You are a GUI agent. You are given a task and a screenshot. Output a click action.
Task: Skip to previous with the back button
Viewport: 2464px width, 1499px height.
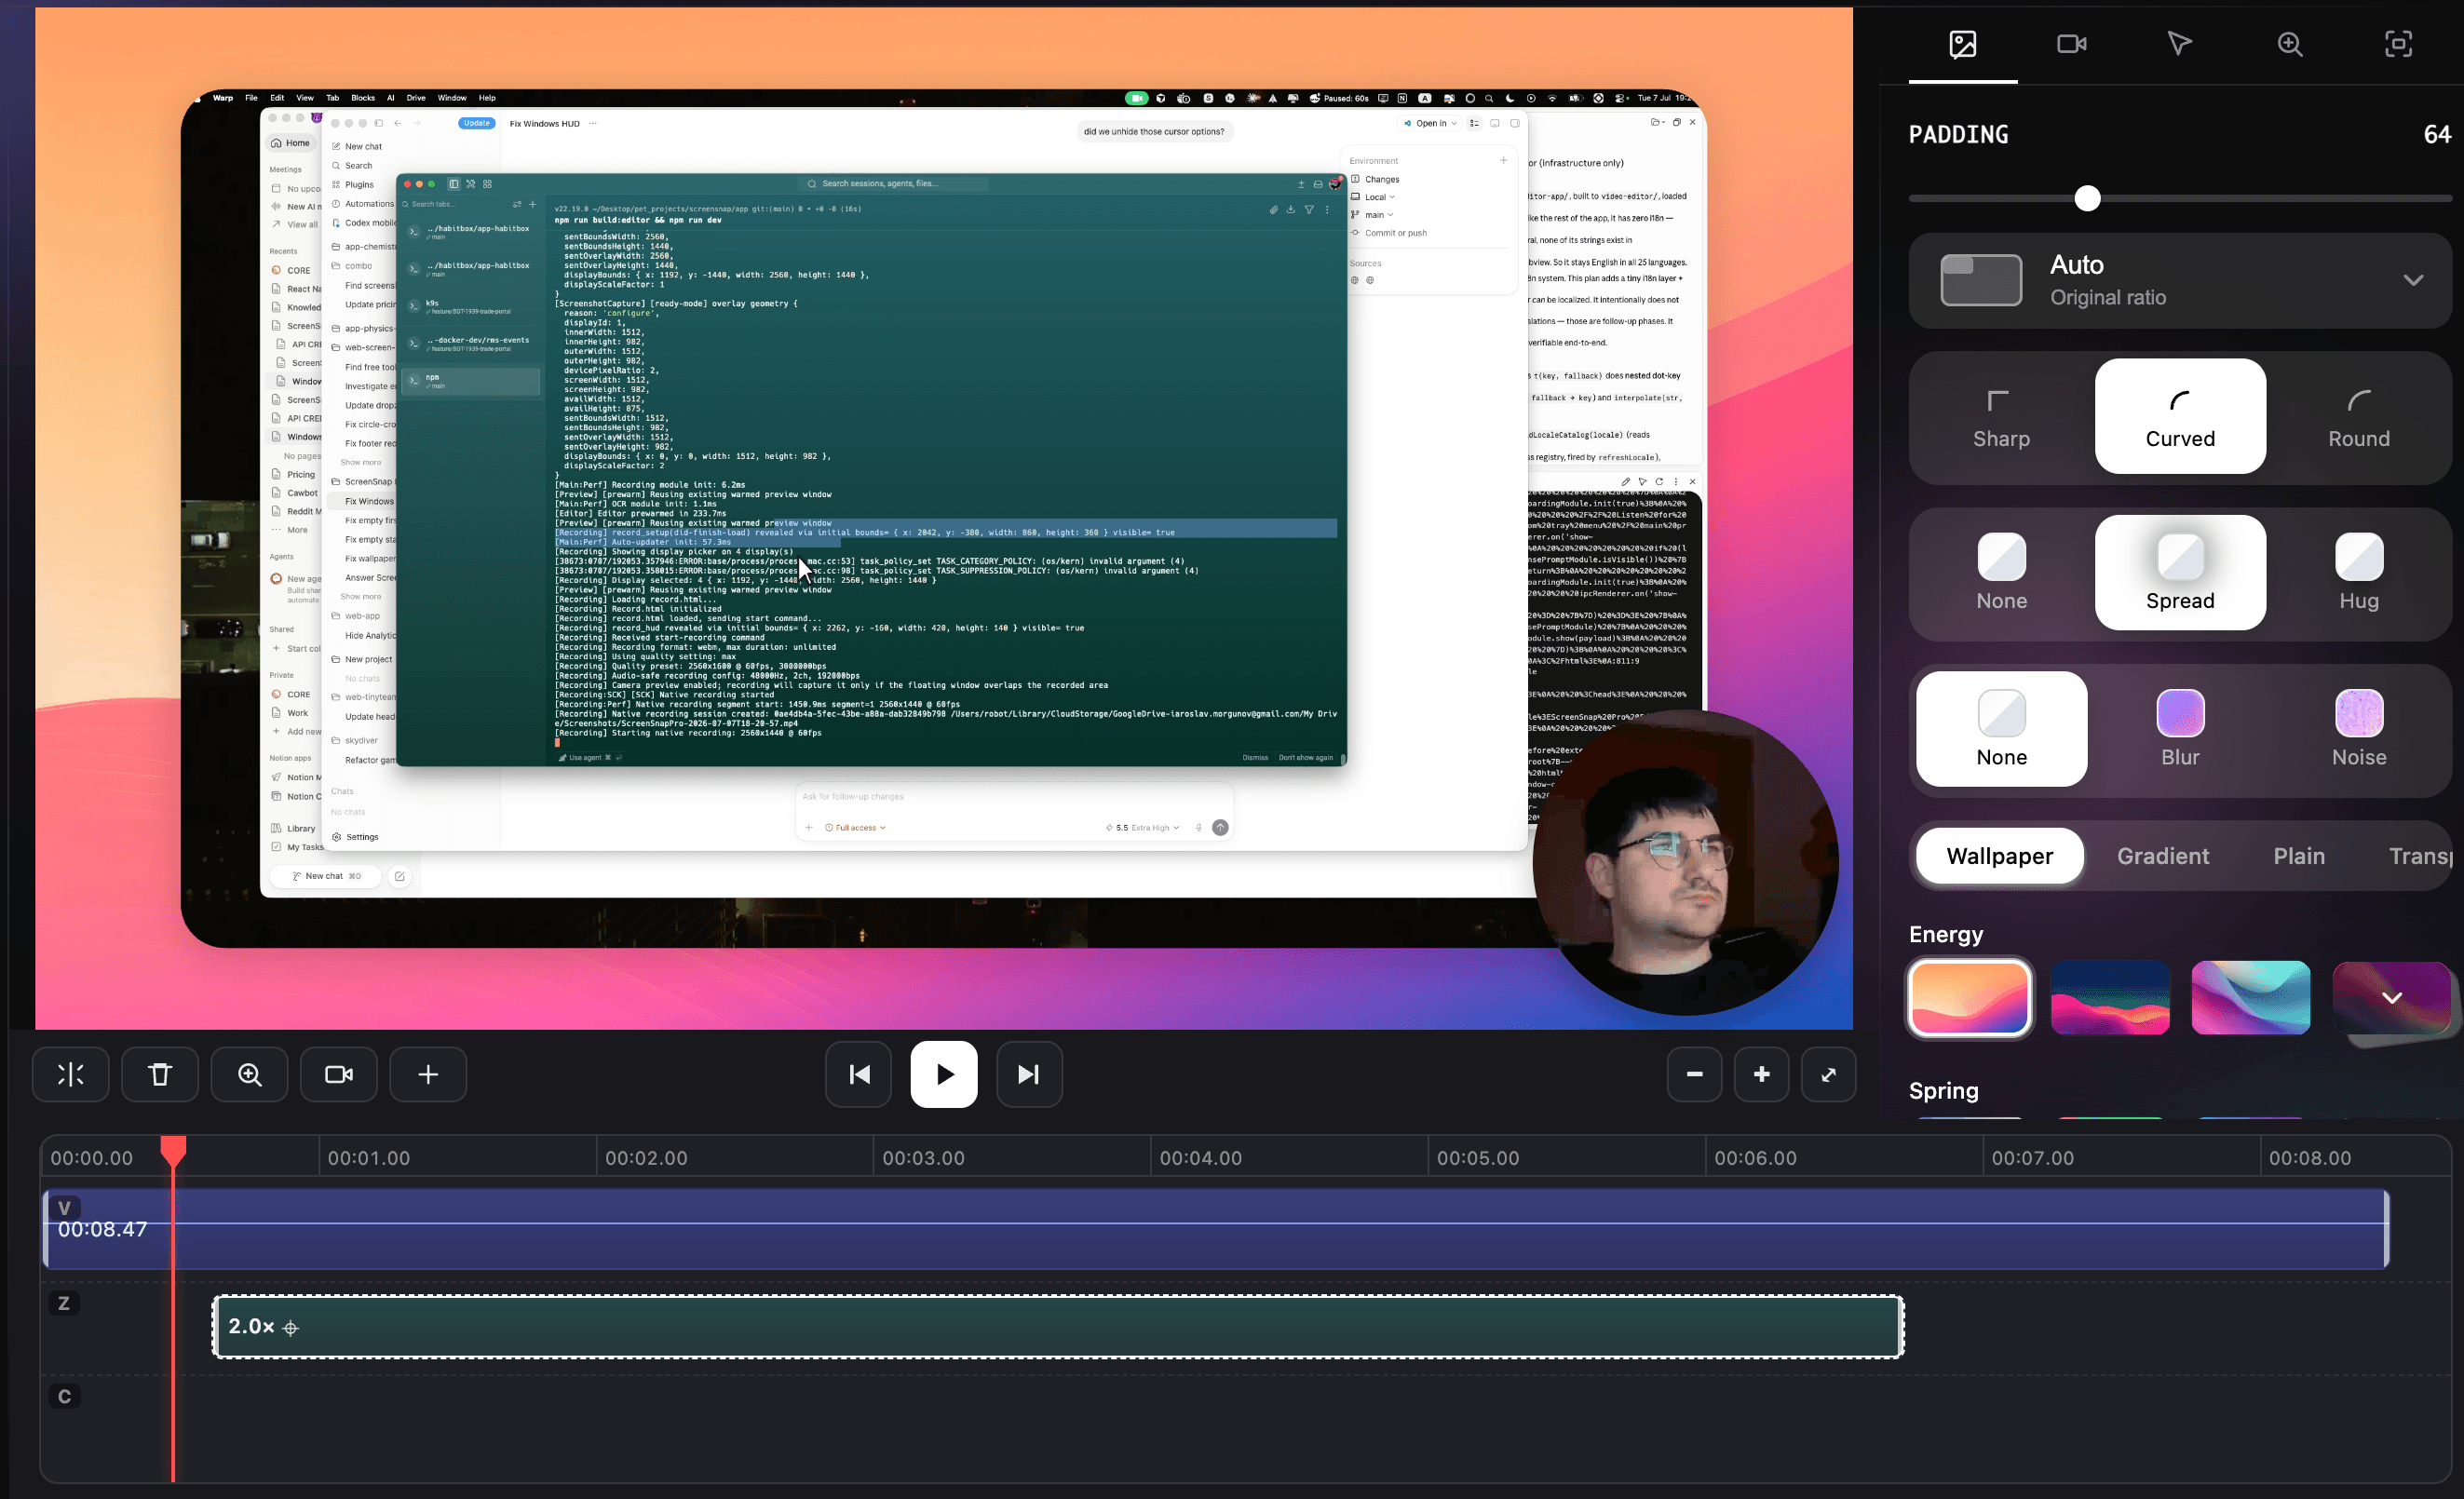858,1074
